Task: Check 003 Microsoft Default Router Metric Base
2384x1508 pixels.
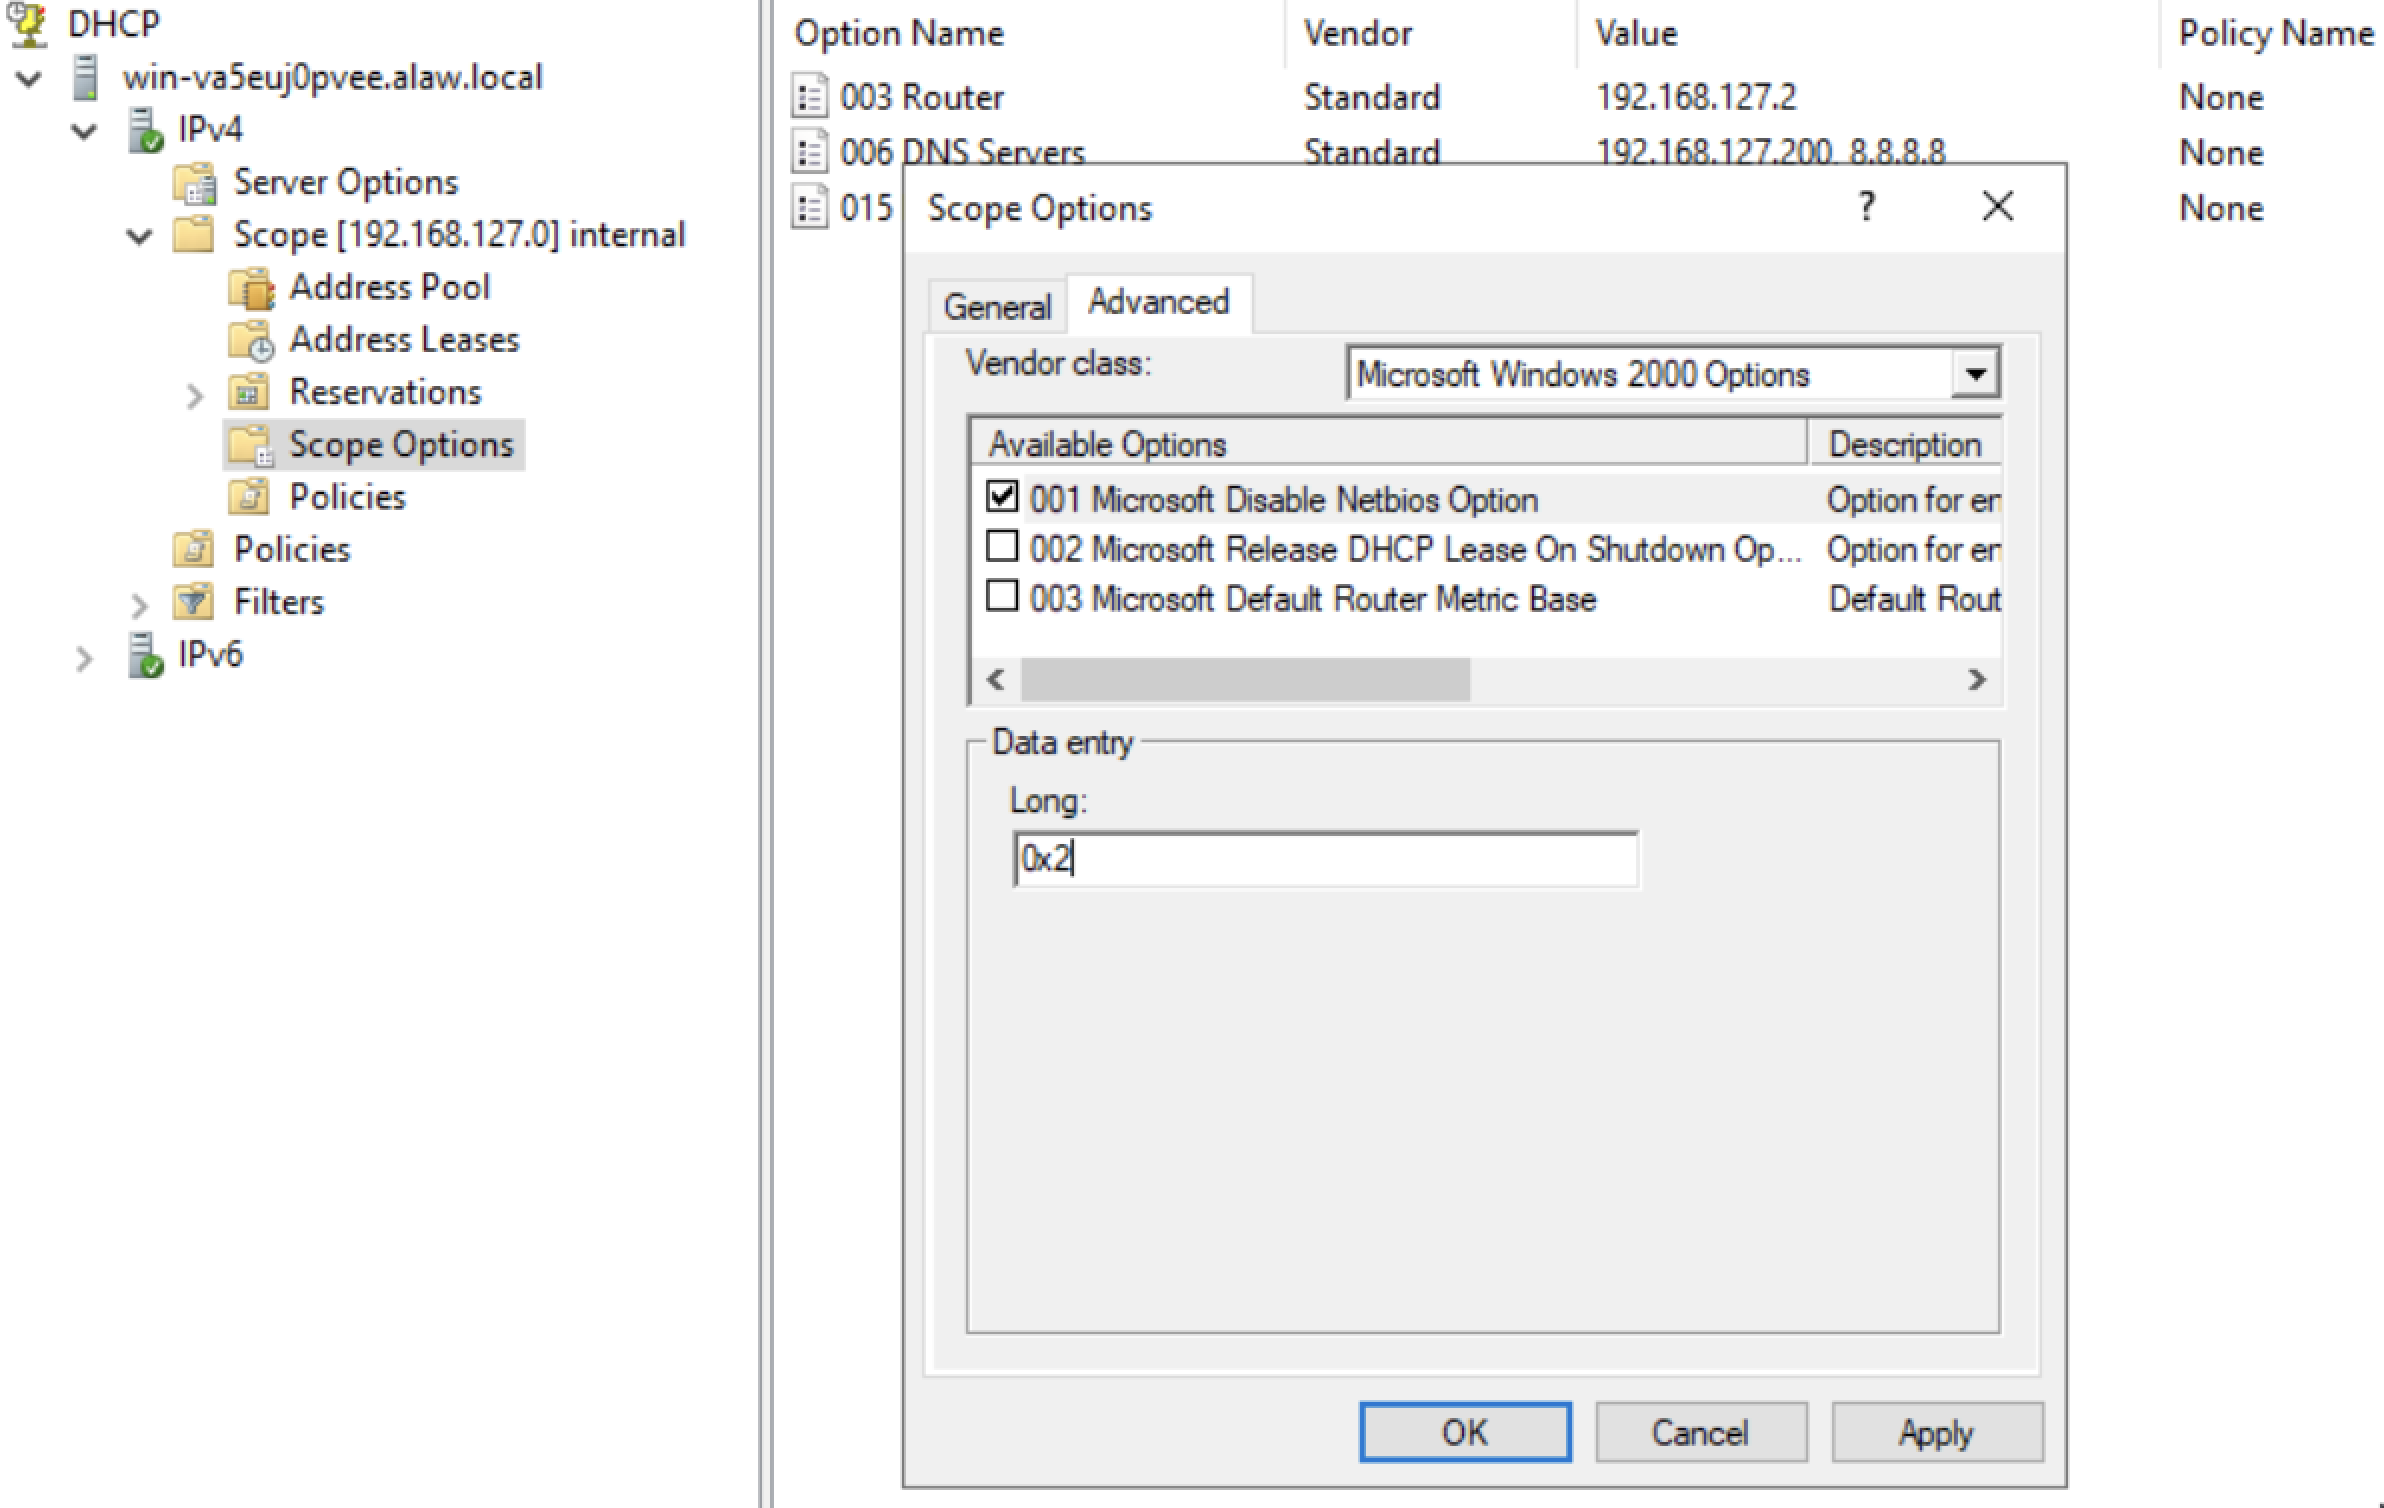Action: pos(1000,598)
